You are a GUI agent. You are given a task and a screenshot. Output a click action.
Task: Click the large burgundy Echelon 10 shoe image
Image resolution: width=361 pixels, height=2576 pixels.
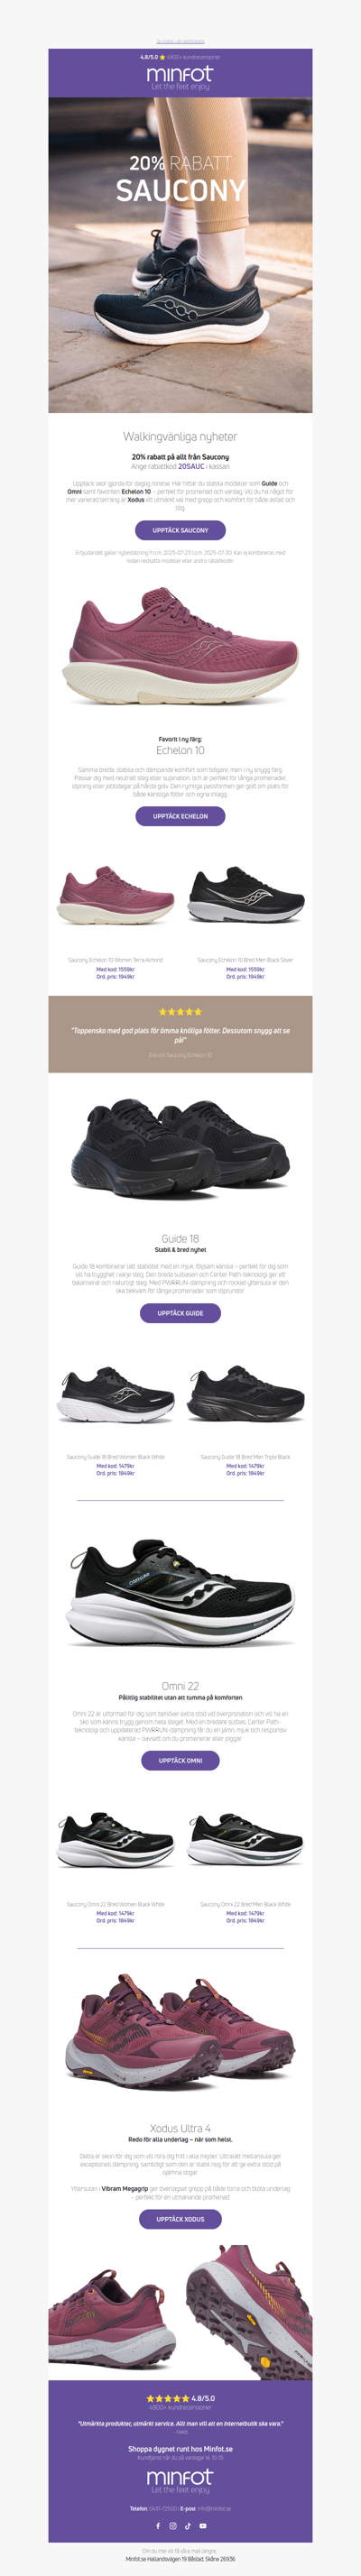pos(180,647)
